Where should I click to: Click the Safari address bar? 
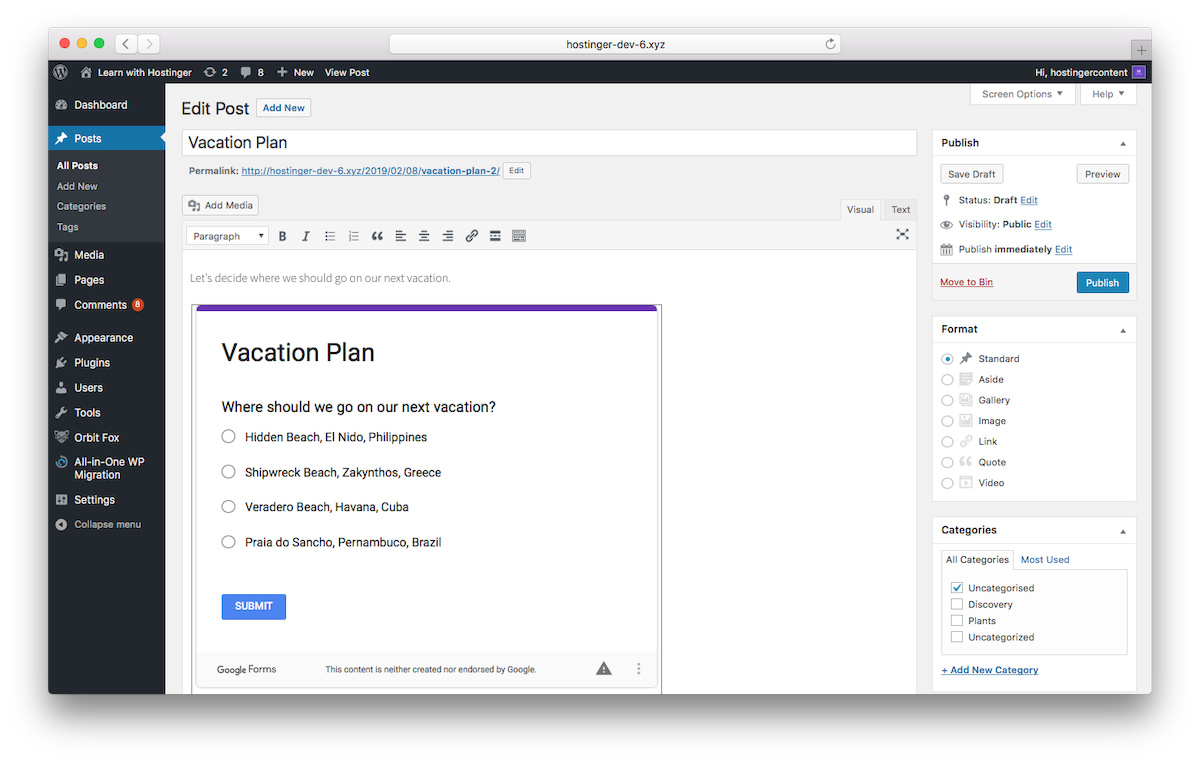(615, 44)
